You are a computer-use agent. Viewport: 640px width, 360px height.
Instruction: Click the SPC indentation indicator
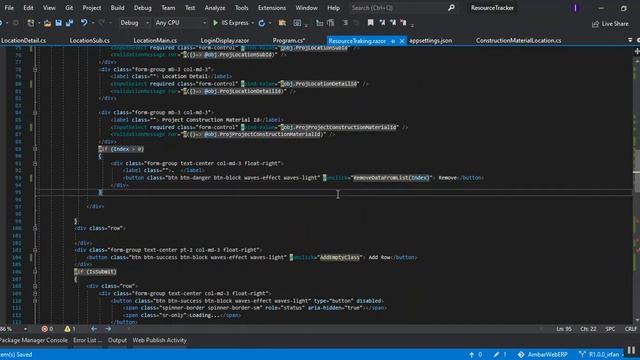click(610, 329)
